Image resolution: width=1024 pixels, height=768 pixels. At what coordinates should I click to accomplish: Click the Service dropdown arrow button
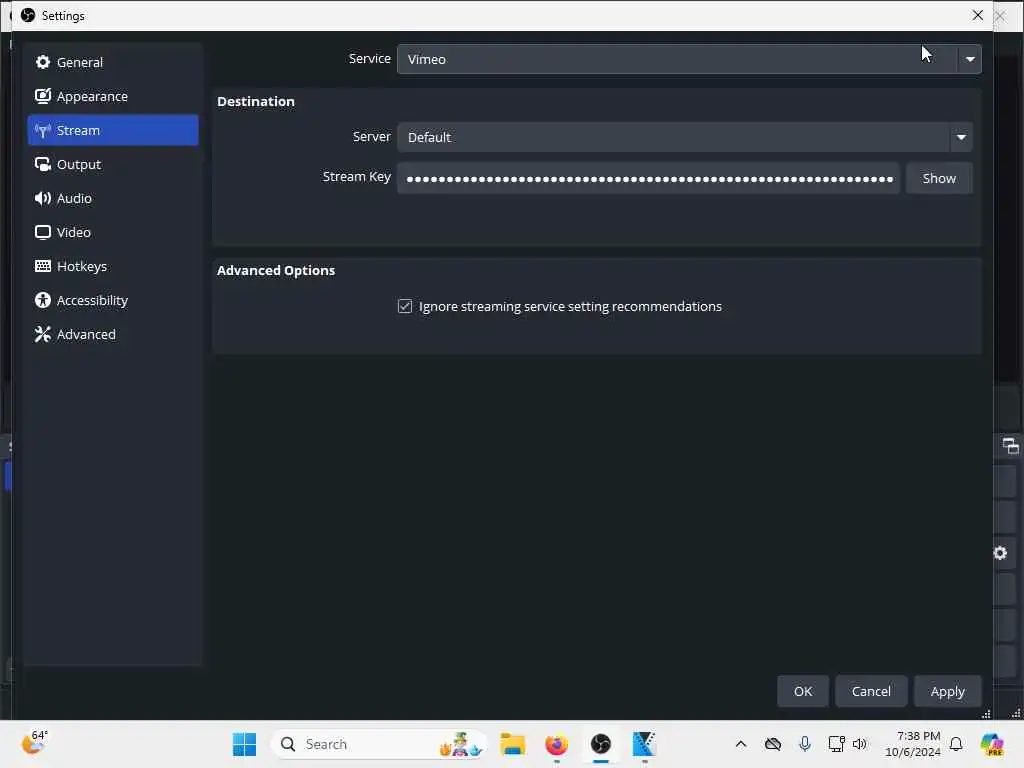[x=970, y=59]
